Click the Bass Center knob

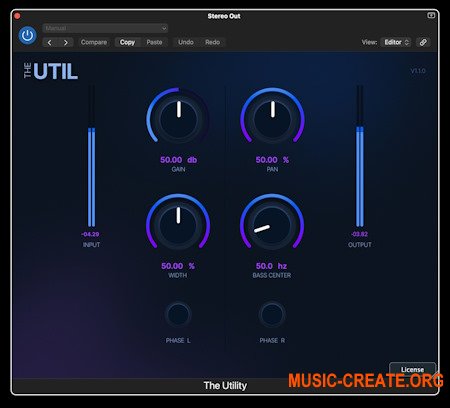272,225
